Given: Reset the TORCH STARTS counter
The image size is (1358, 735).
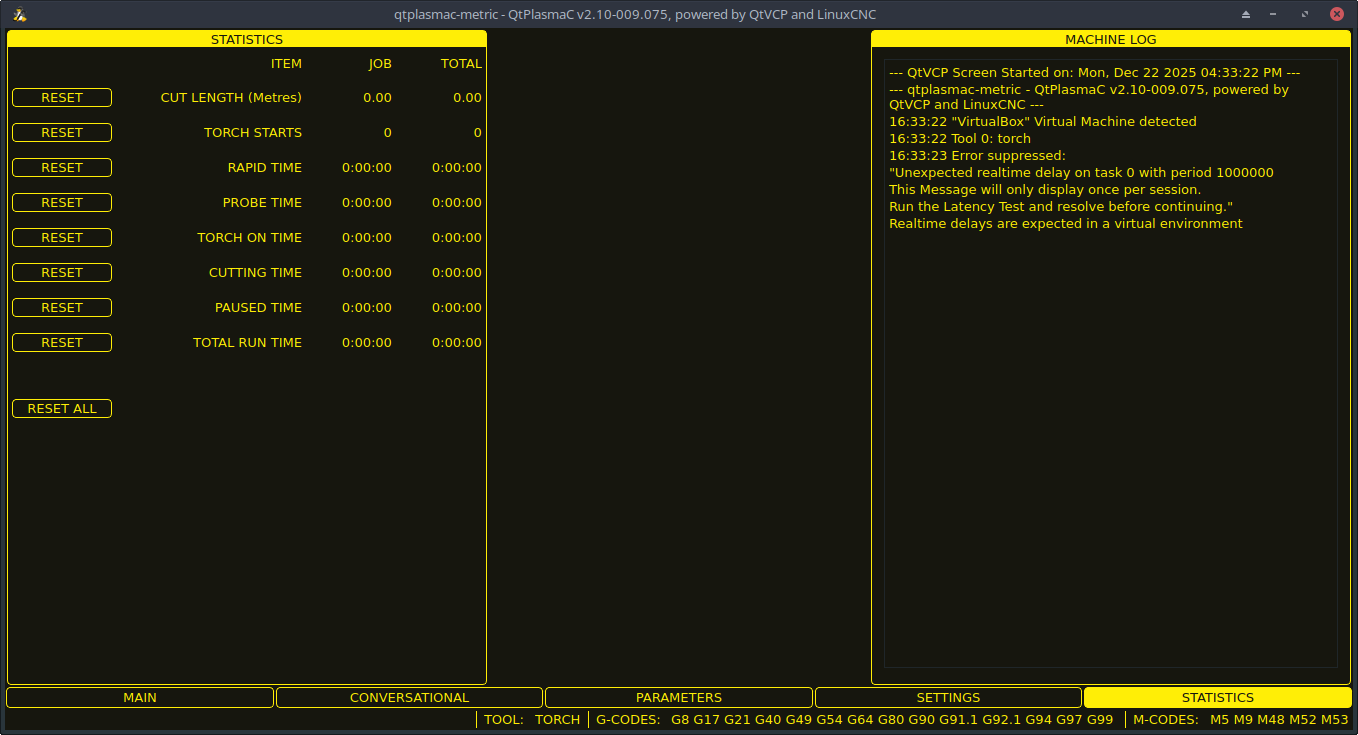Looking at the screenshot, I should click(x=61, y=132).
